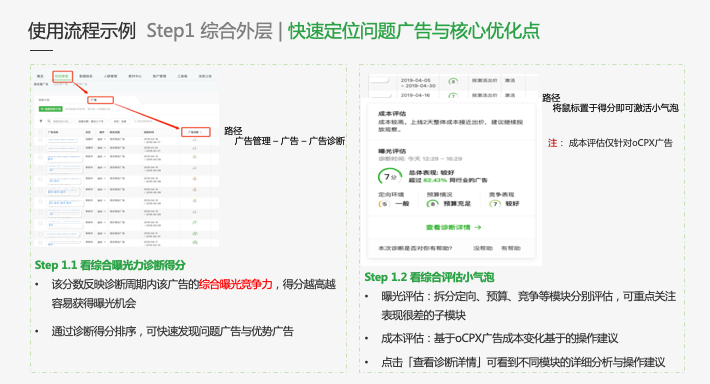Click the green 82.43% percentage

coord(435,180)
